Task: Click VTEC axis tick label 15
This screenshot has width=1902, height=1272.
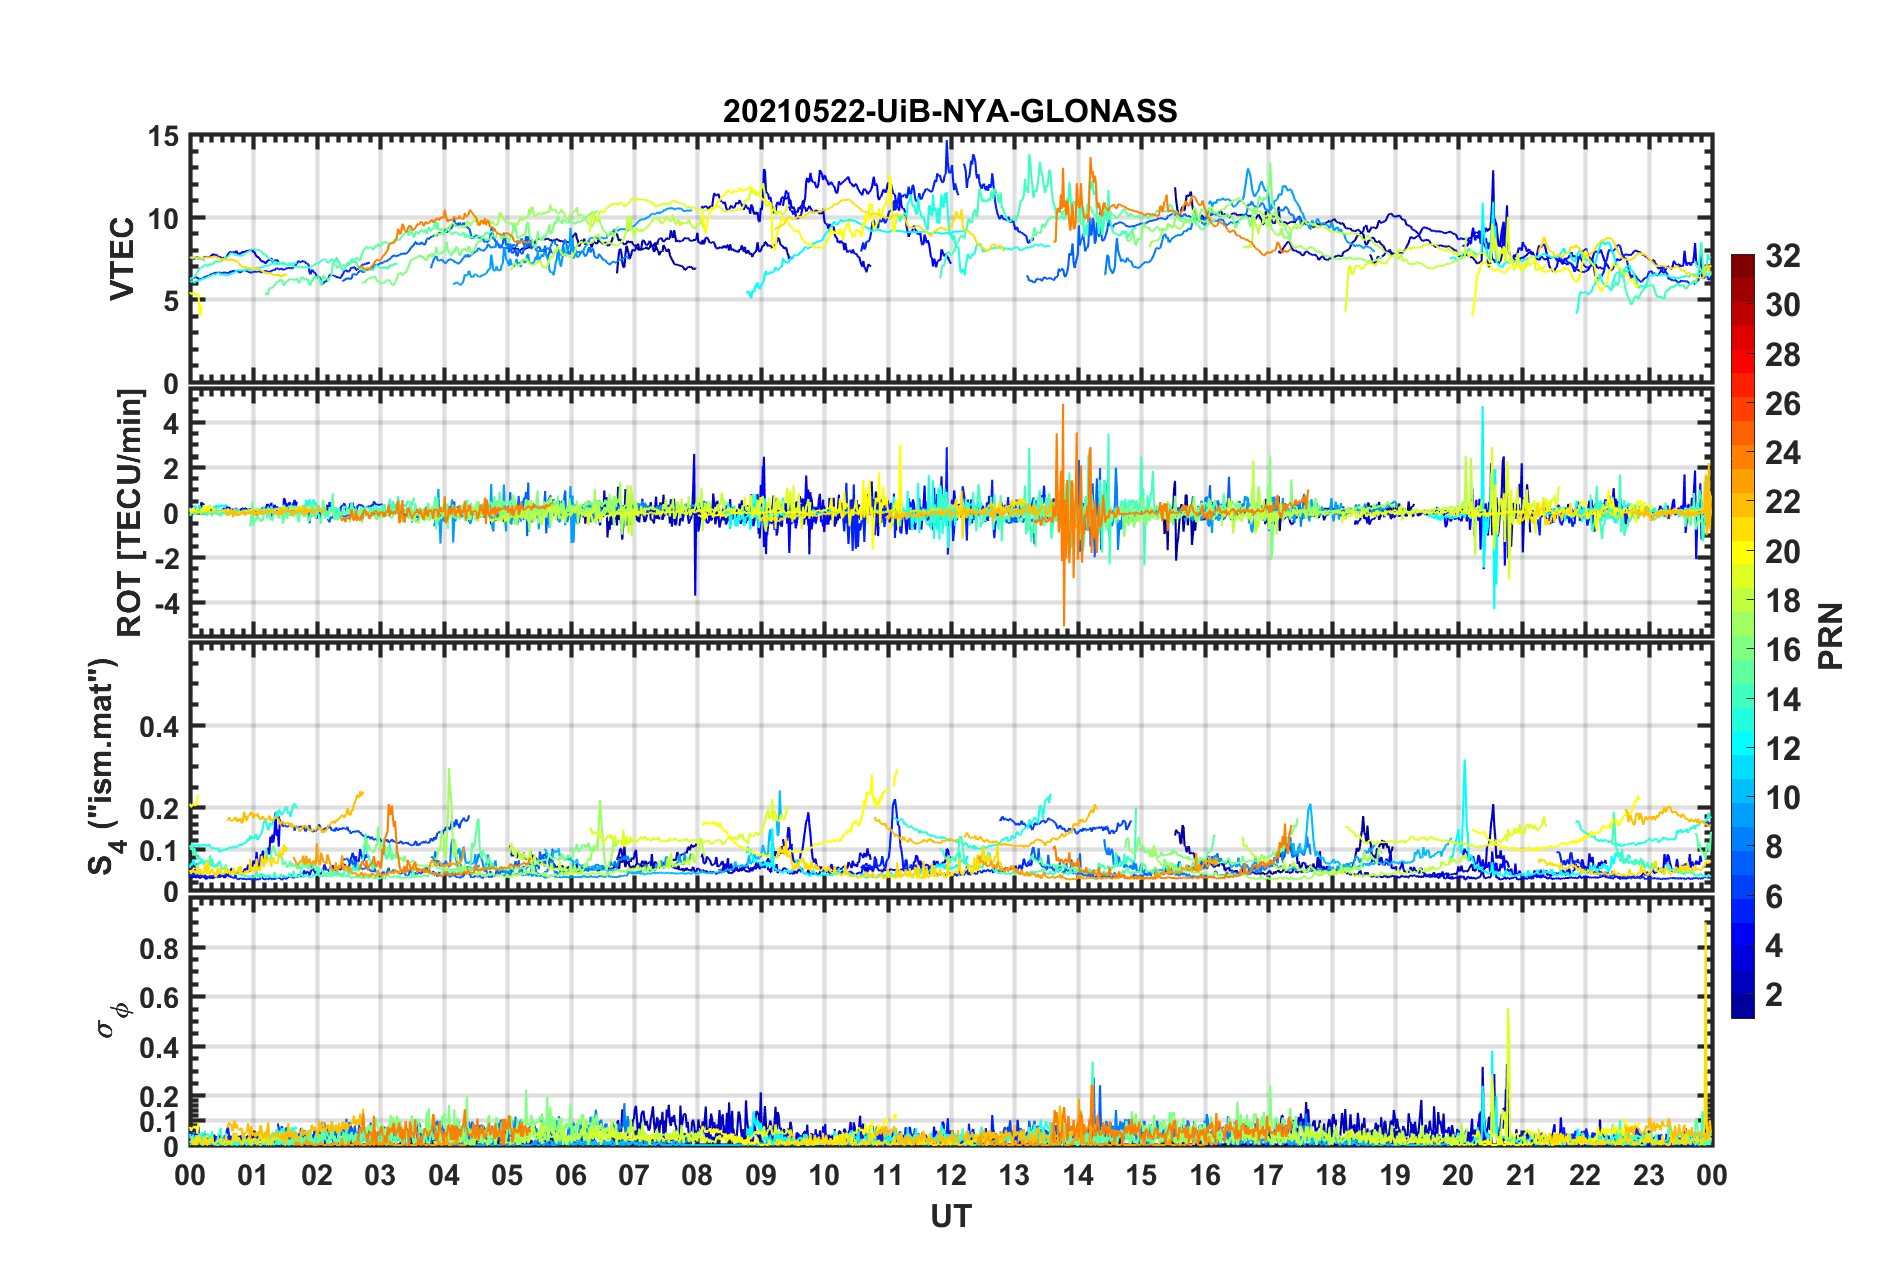Action: (163, 137)
